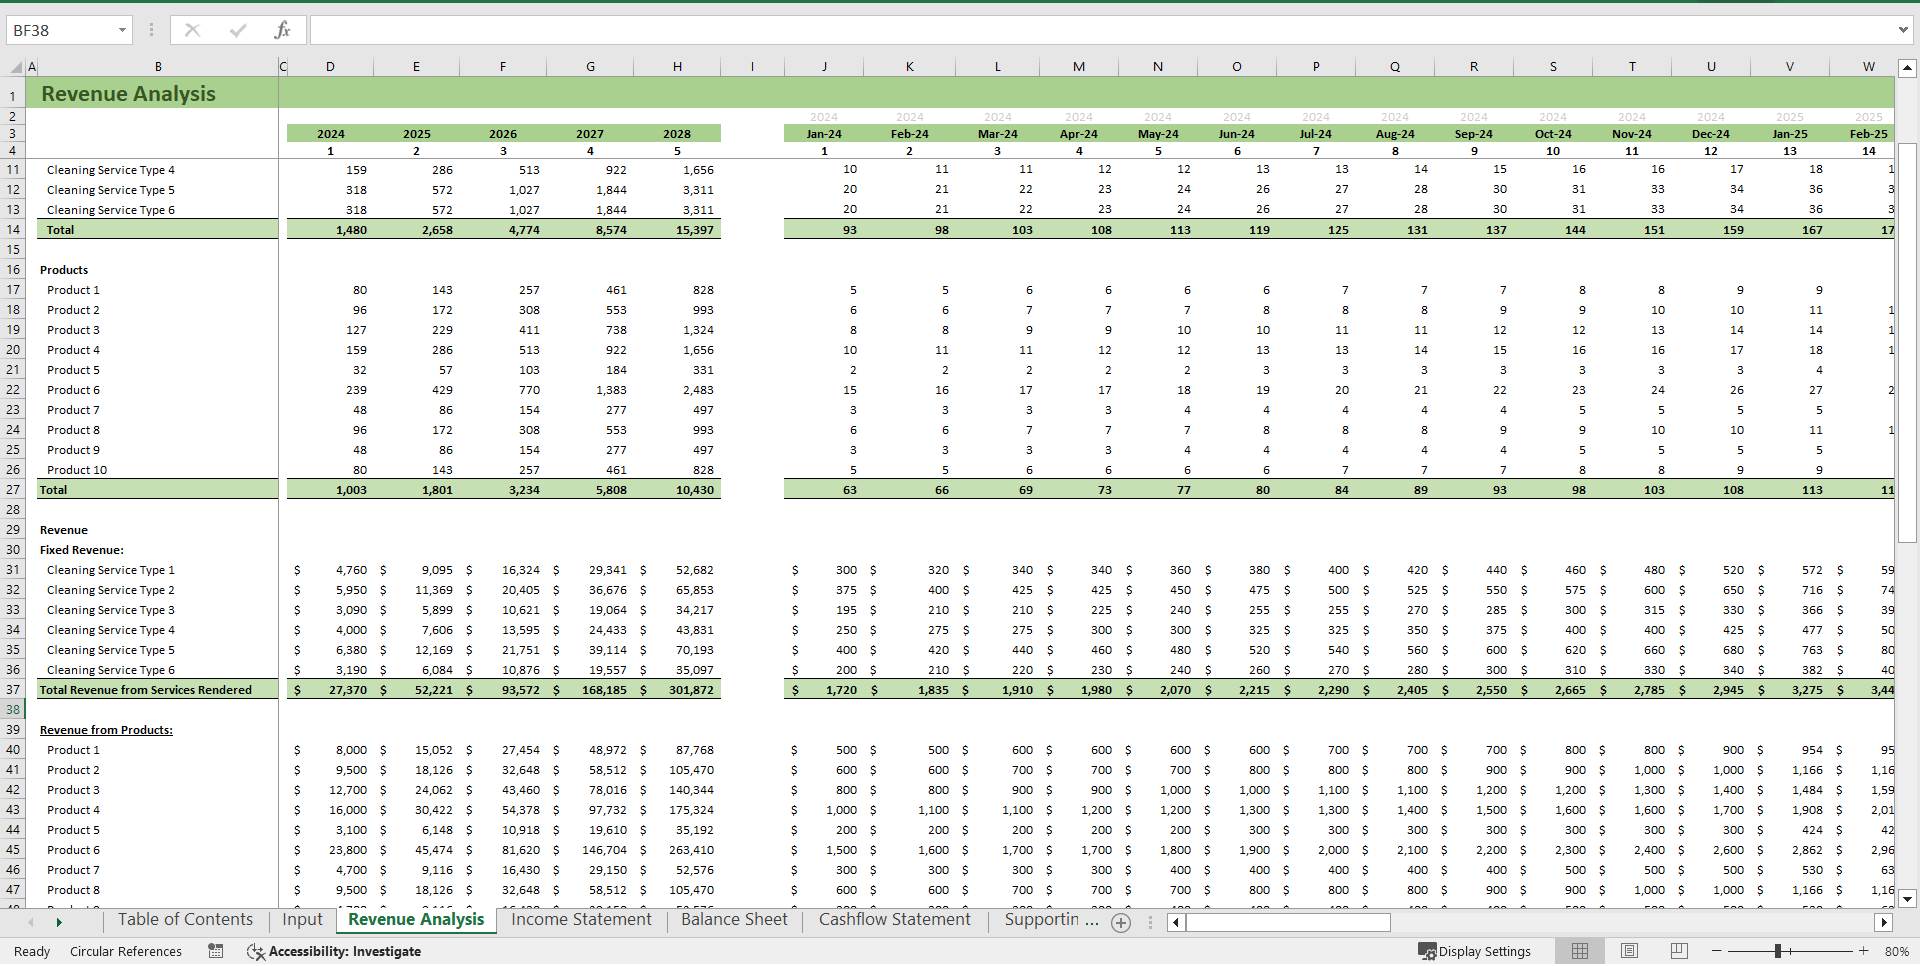Click 'Cleaning Service Type 1' revenue label
This screenshot has width=1920, height=966.
pos(110,570)
